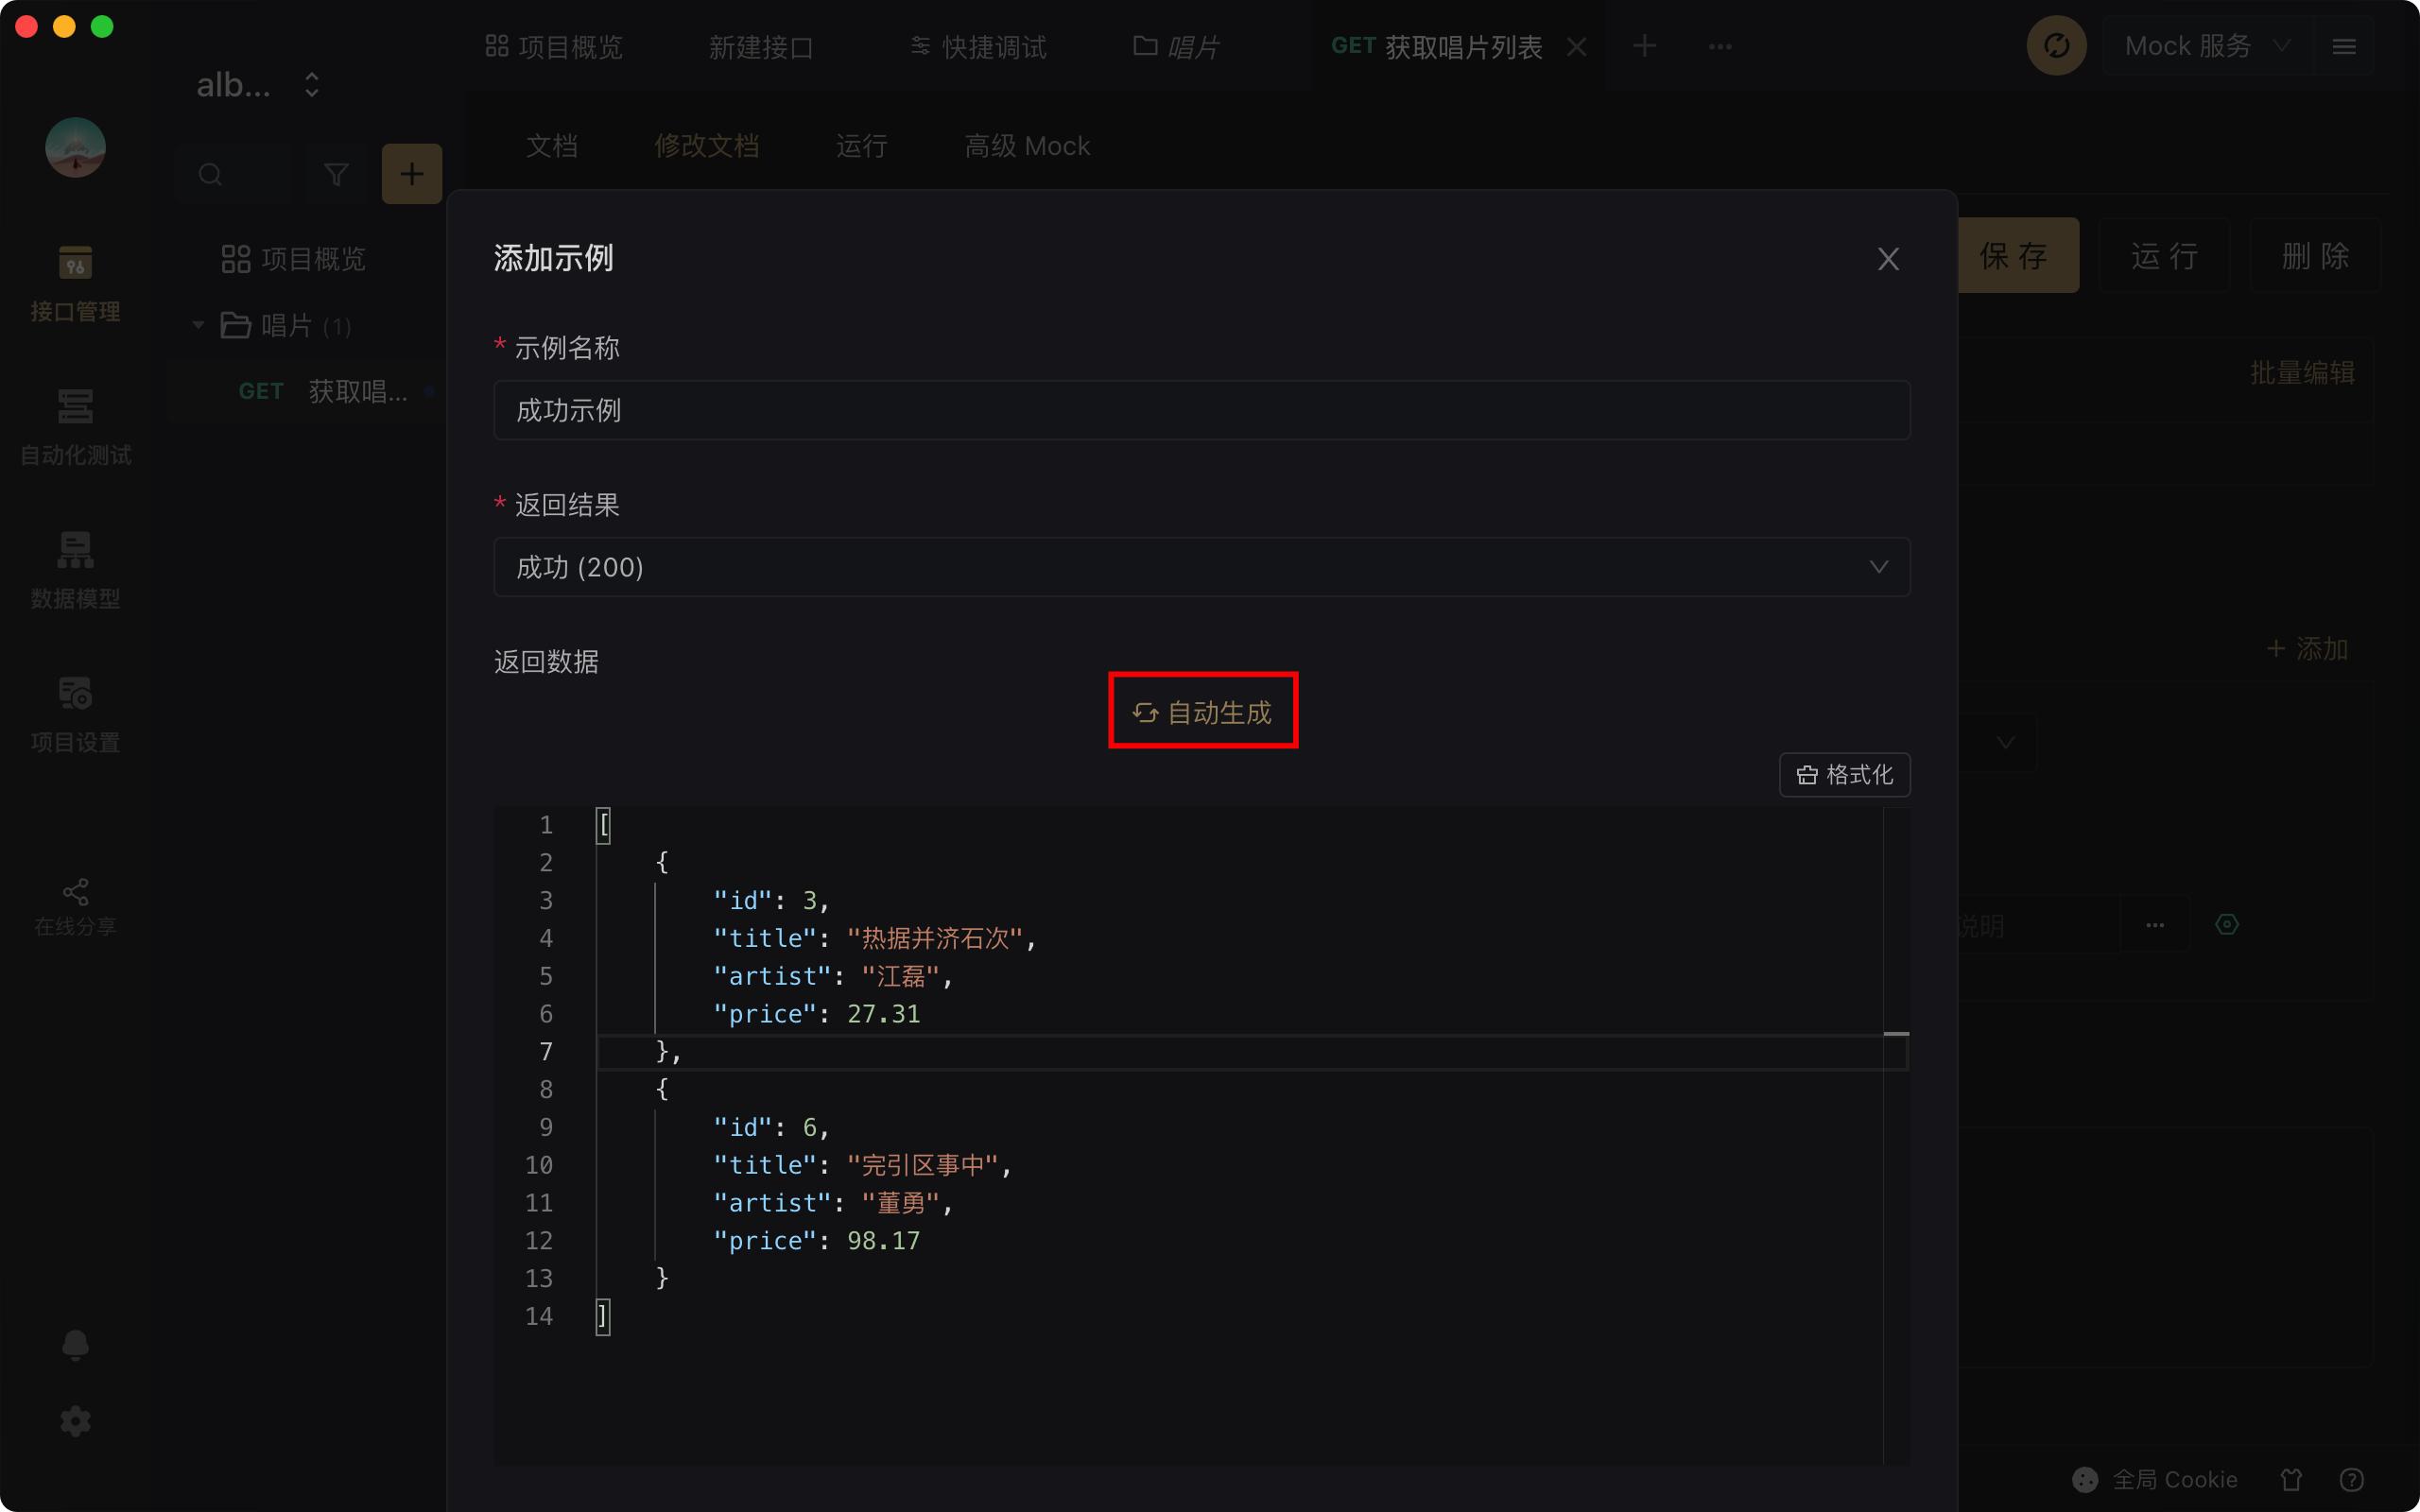Click the 自动生成 button
Viewport: 2420px width, 1512px height.
(x=1202, y=711)
